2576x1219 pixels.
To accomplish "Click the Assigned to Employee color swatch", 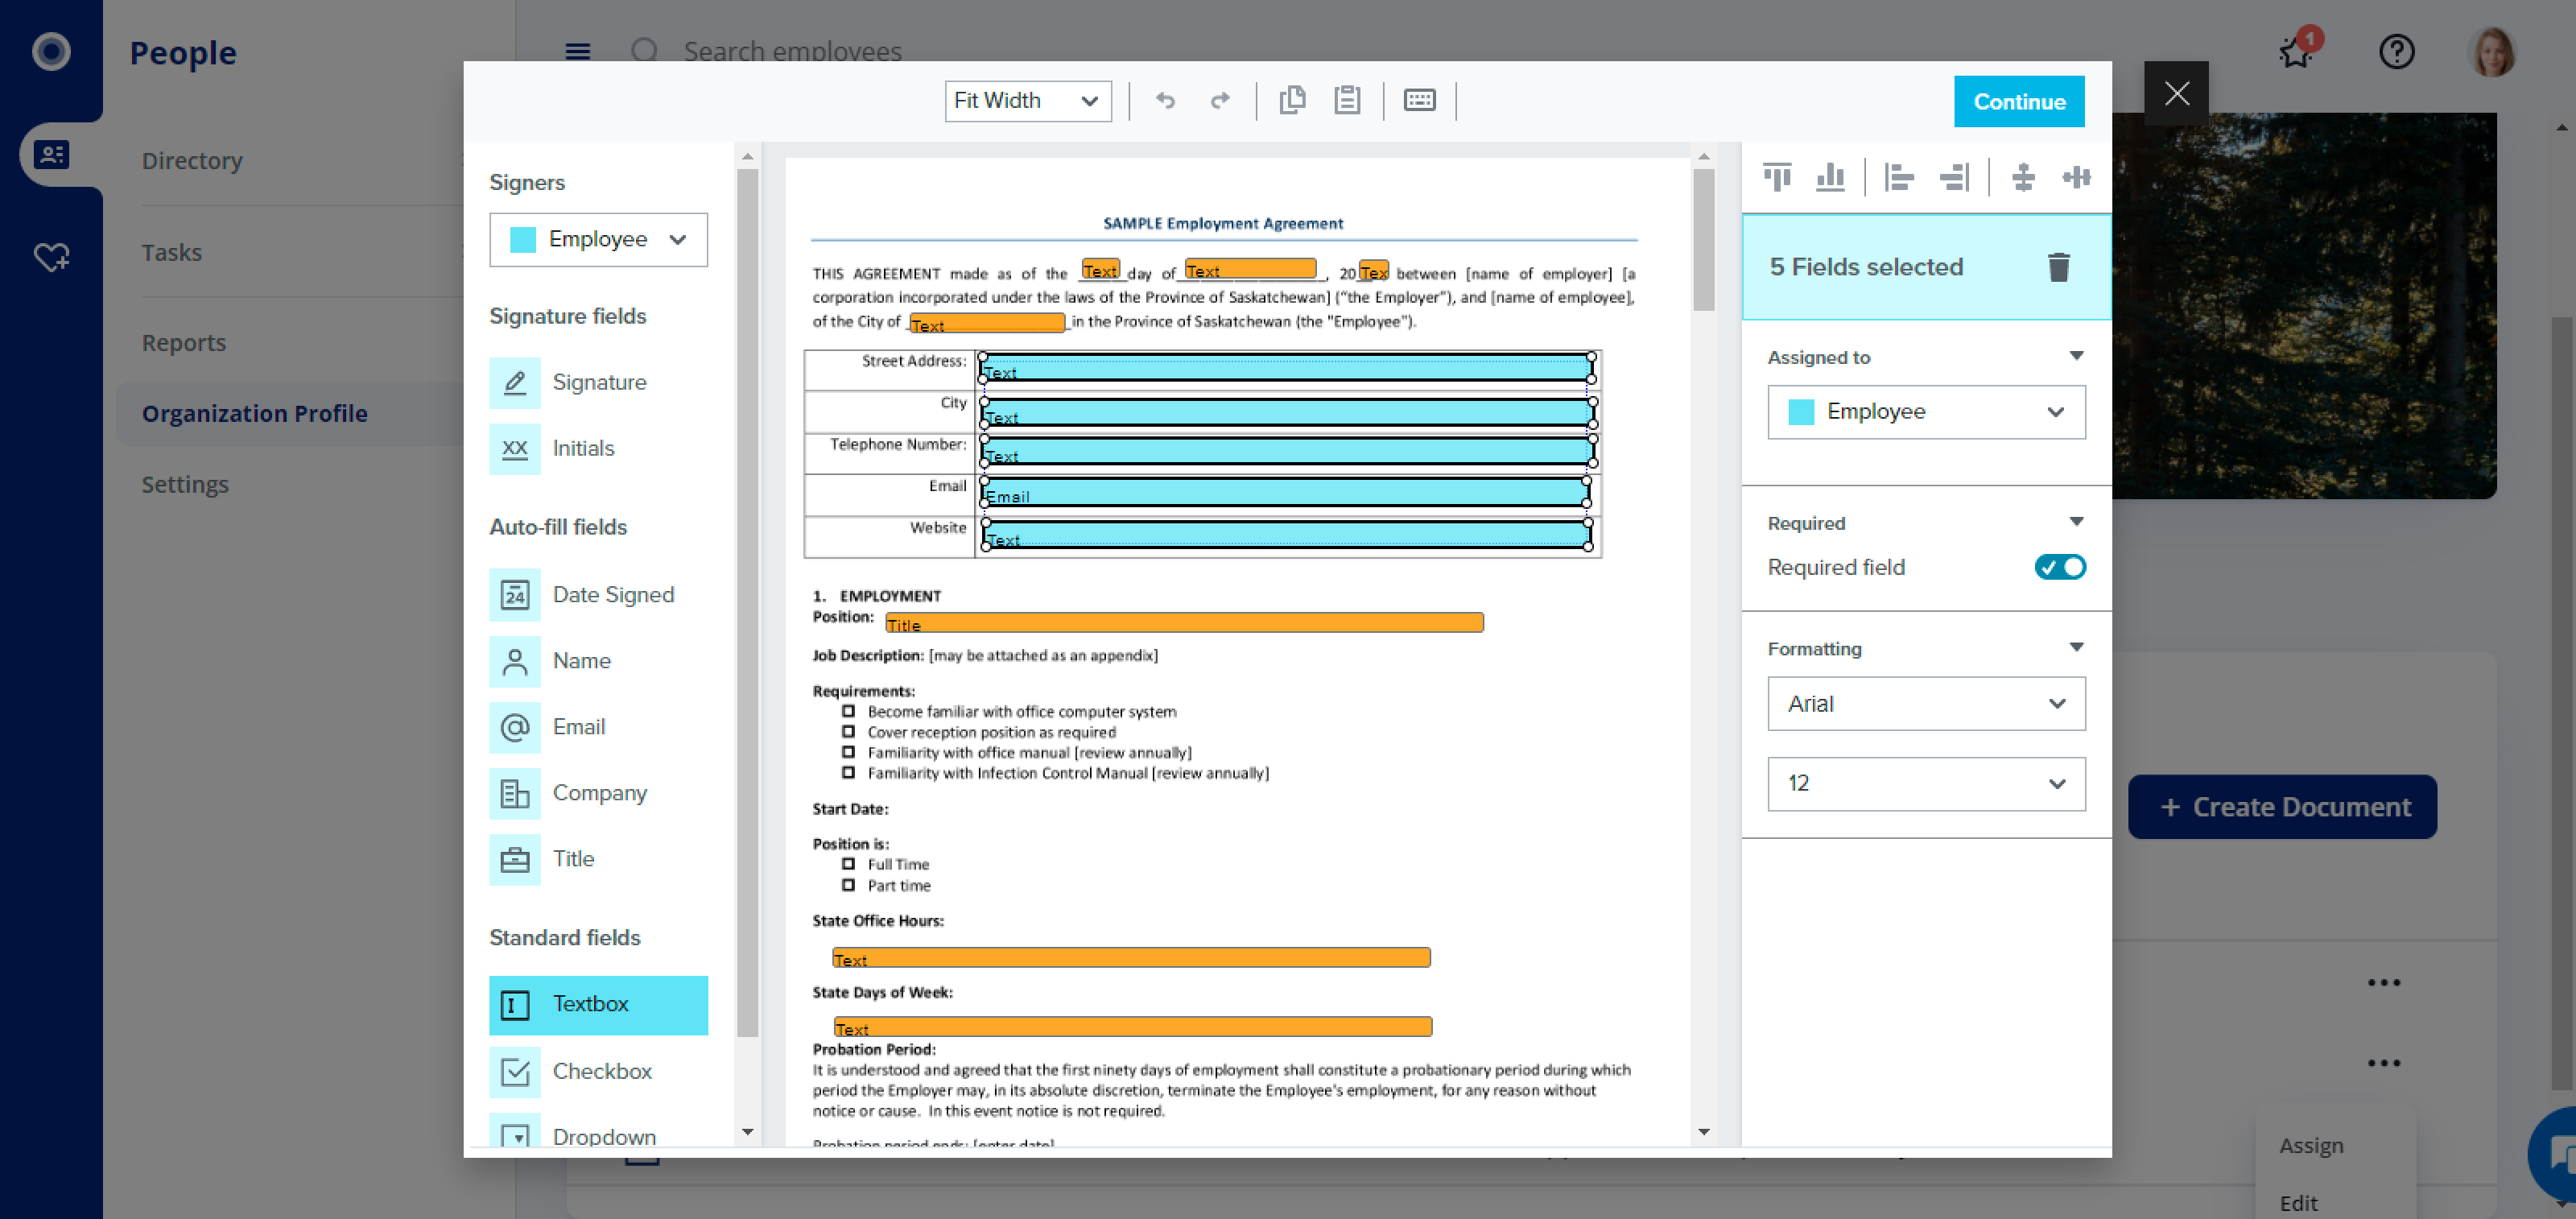I will click(1800, 412).
